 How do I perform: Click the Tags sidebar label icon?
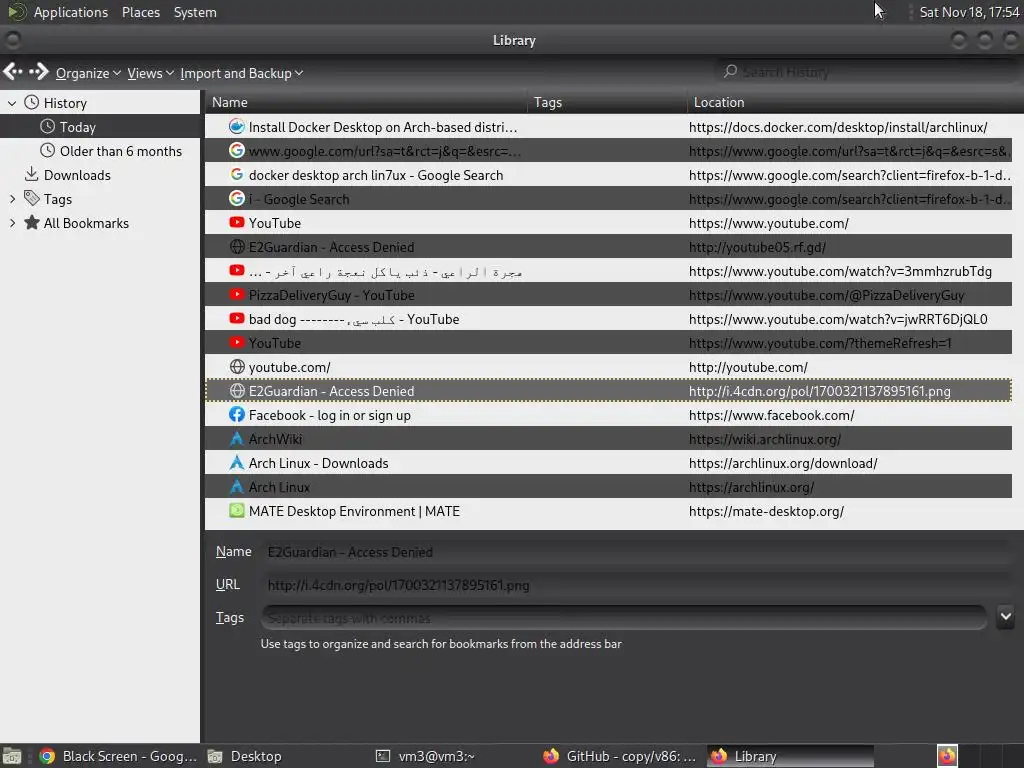(31, 198)
